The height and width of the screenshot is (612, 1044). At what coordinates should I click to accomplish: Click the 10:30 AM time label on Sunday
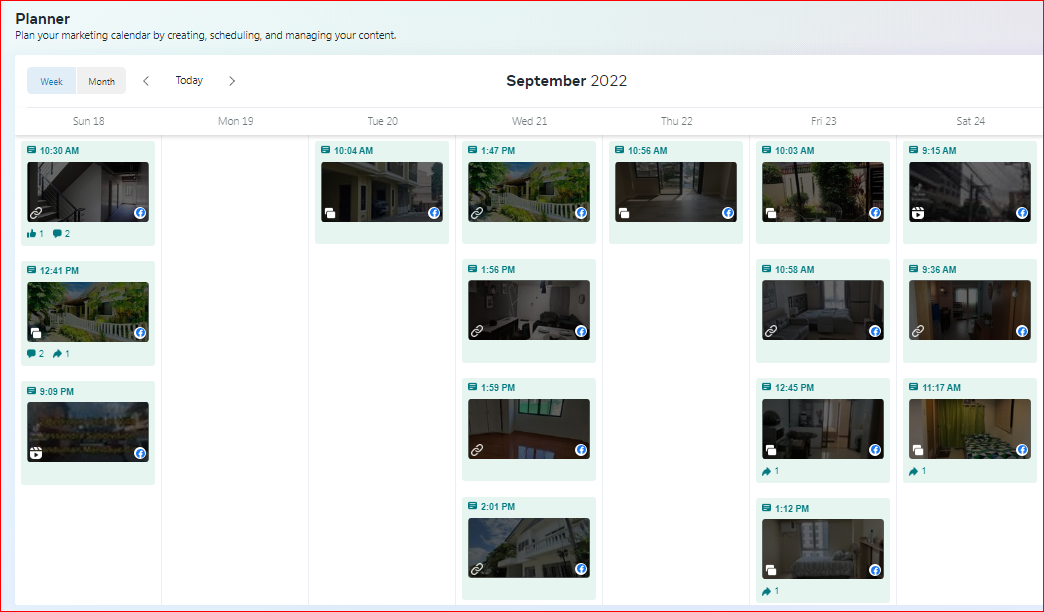pos(59,151)
